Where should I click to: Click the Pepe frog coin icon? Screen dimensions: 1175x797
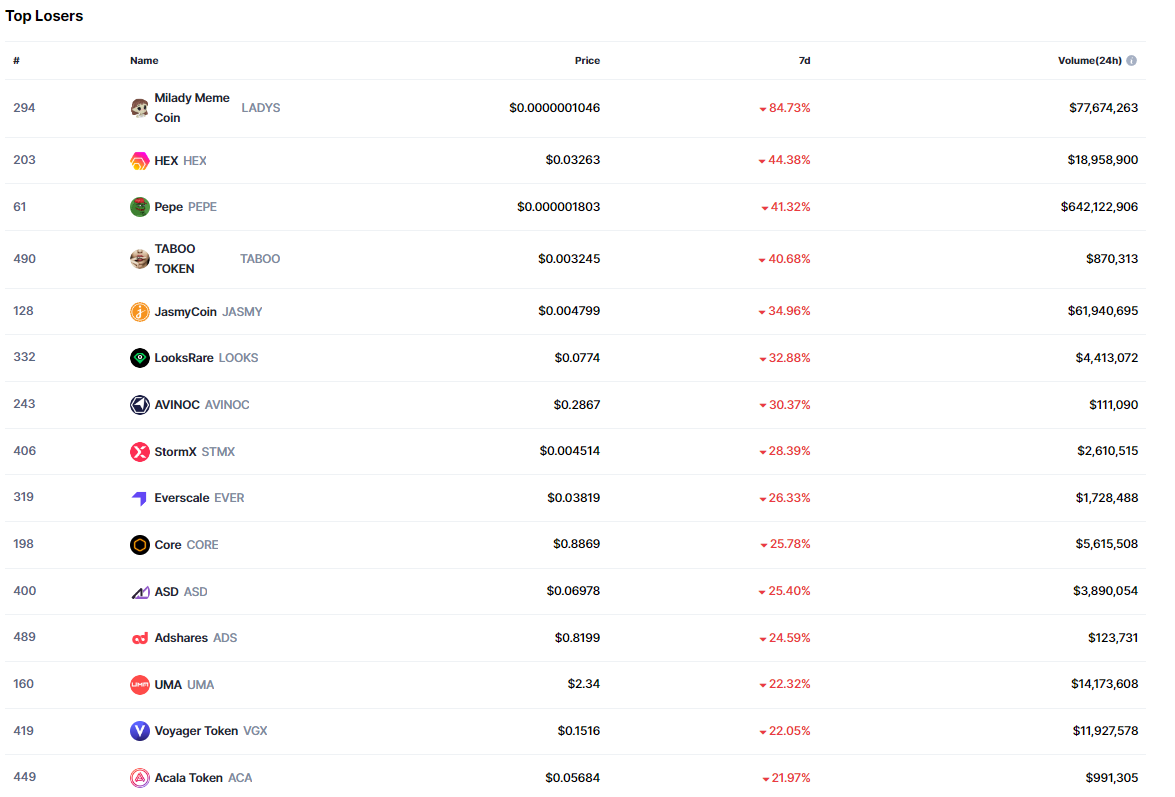coord(140,207)
